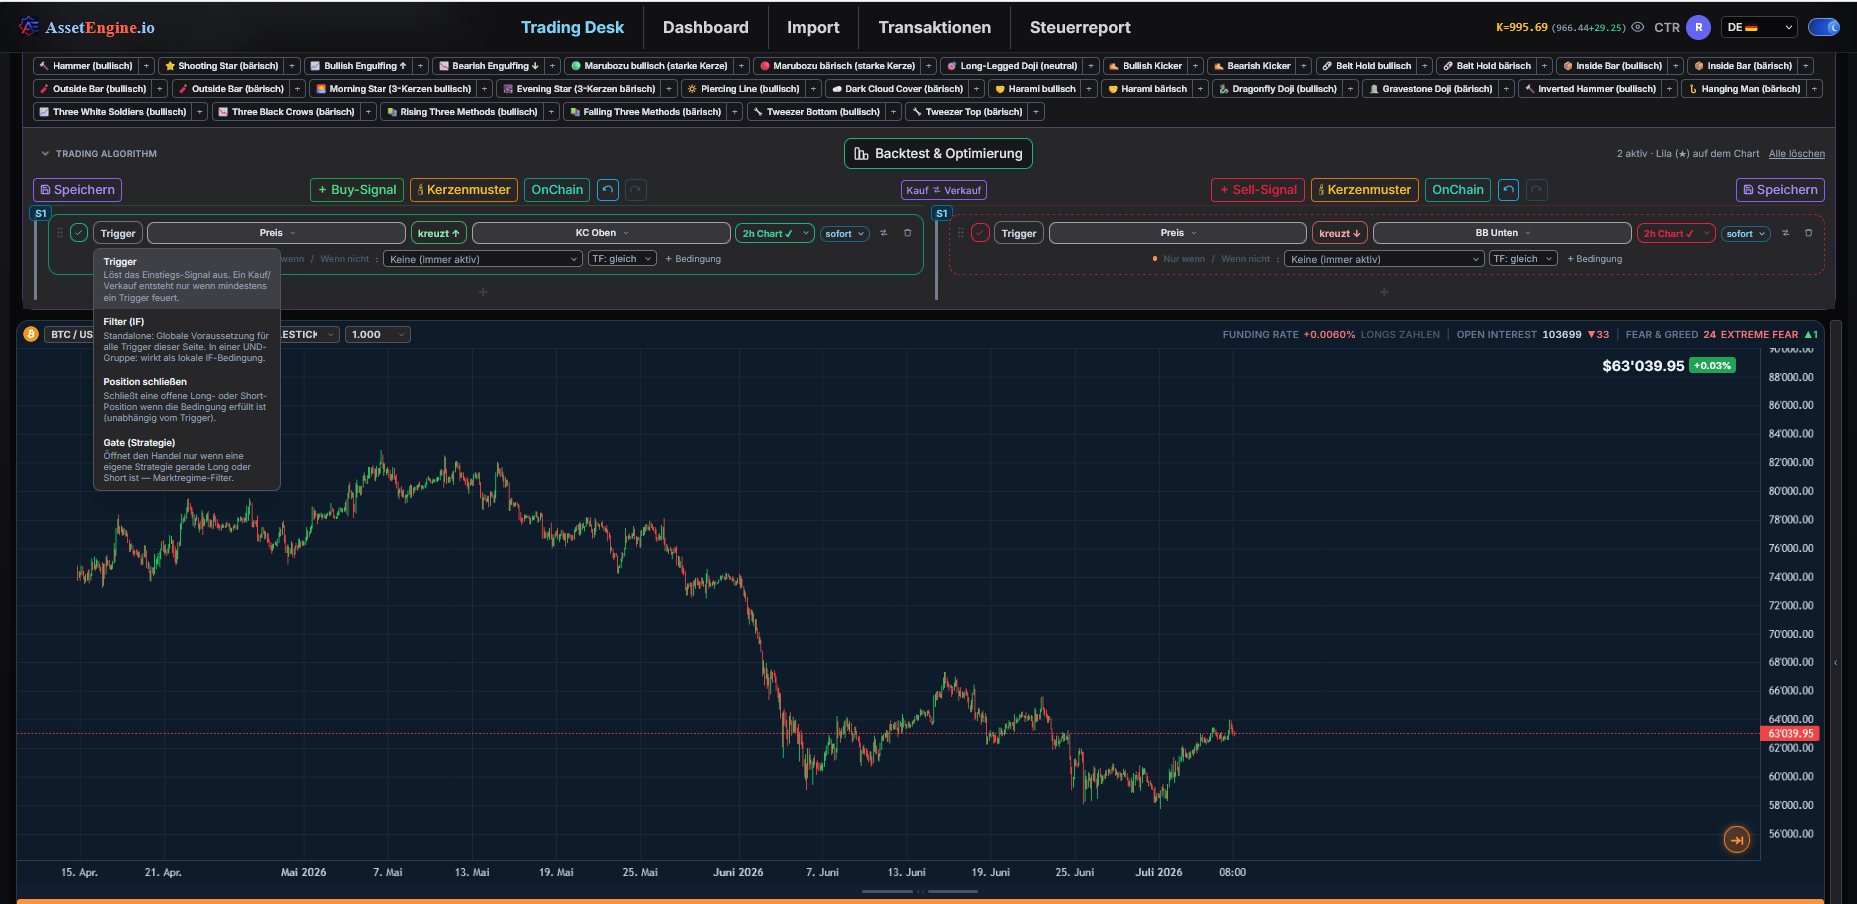Add a new Buy-Signal
This screenshot has height=904, width=1857.
pos(357,190)
